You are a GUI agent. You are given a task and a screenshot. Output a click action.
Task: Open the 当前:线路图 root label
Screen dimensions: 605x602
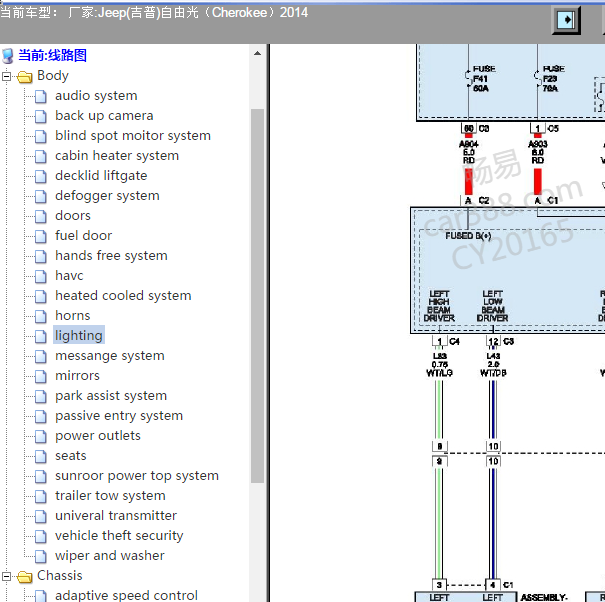pyautogui.click(x=52, y=55)
